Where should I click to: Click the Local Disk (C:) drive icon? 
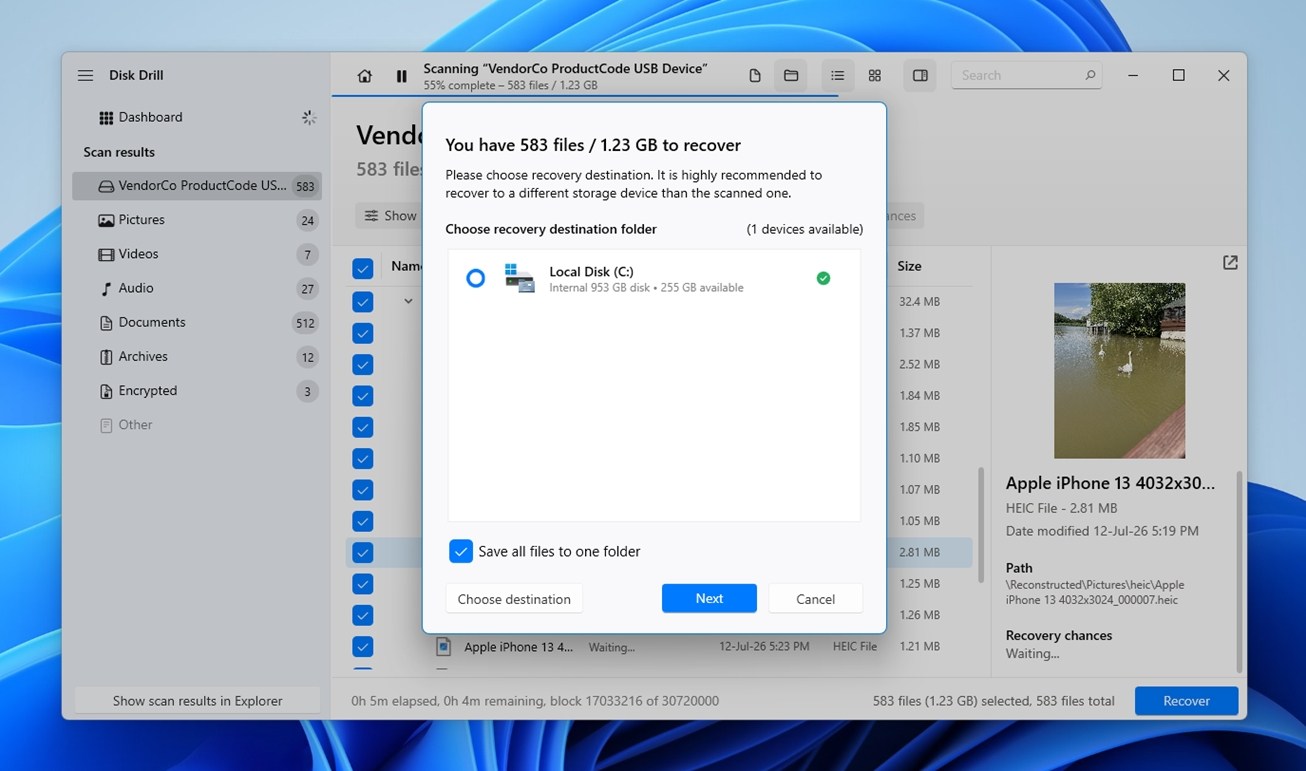click(x=519, y=278)
